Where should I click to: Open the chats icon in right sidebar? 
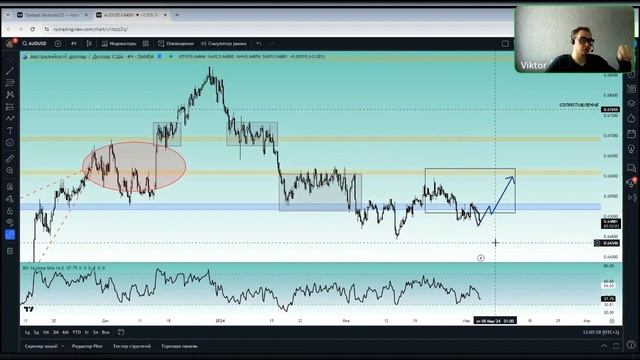click(631, 167)
